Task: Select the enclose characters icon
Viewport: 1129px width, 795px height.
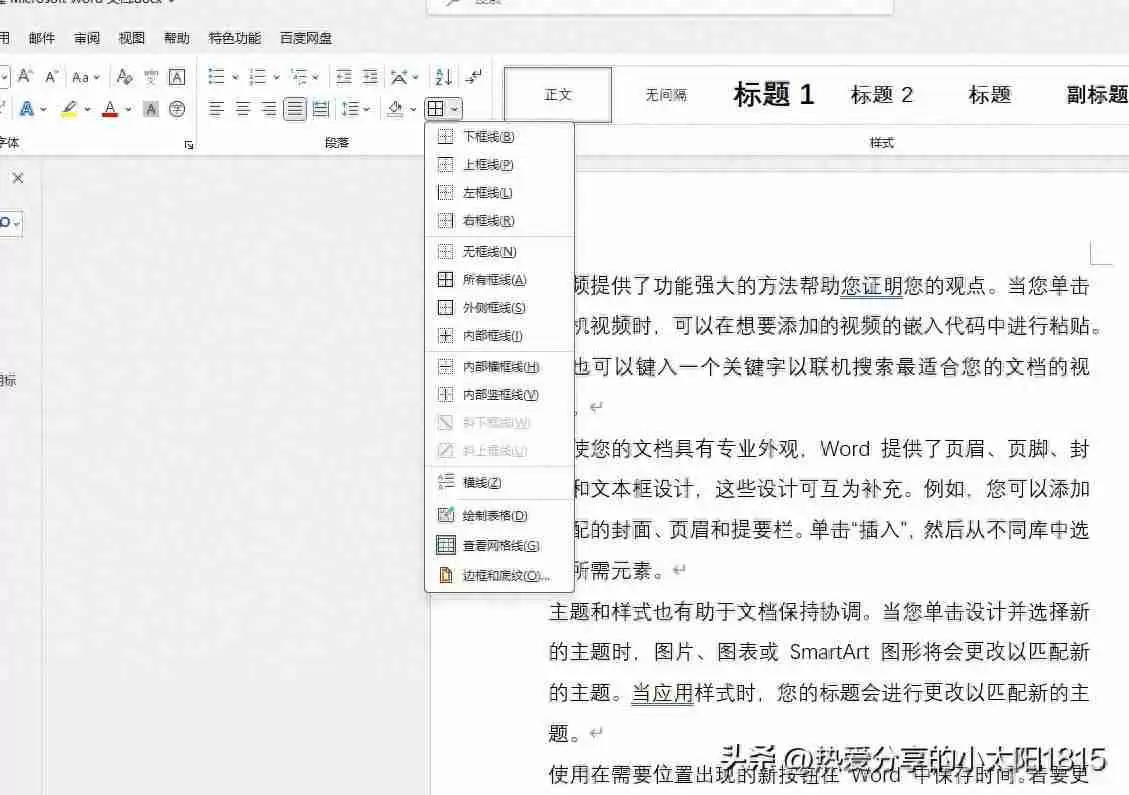Action: [x=179, y=108]
